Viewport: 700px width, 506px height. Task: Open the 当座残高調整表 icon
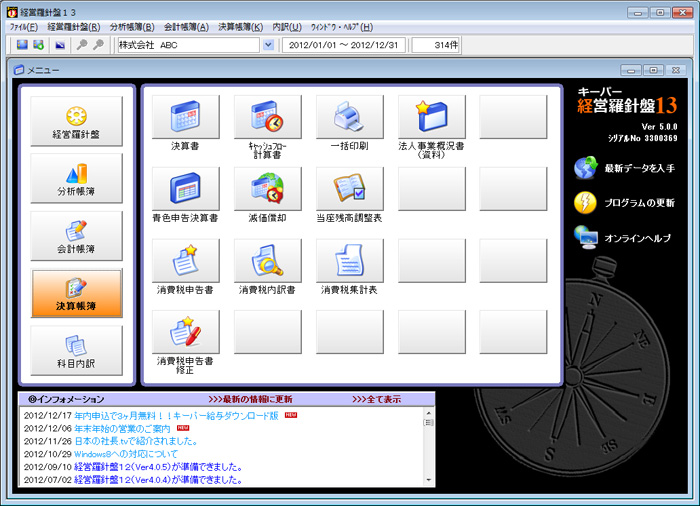click(350, 188)
